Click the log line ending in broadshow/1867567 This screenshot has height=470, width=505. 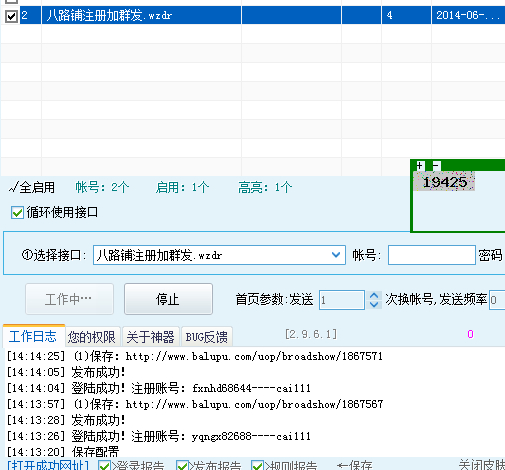pyautogui.click(x=195, y=404)
